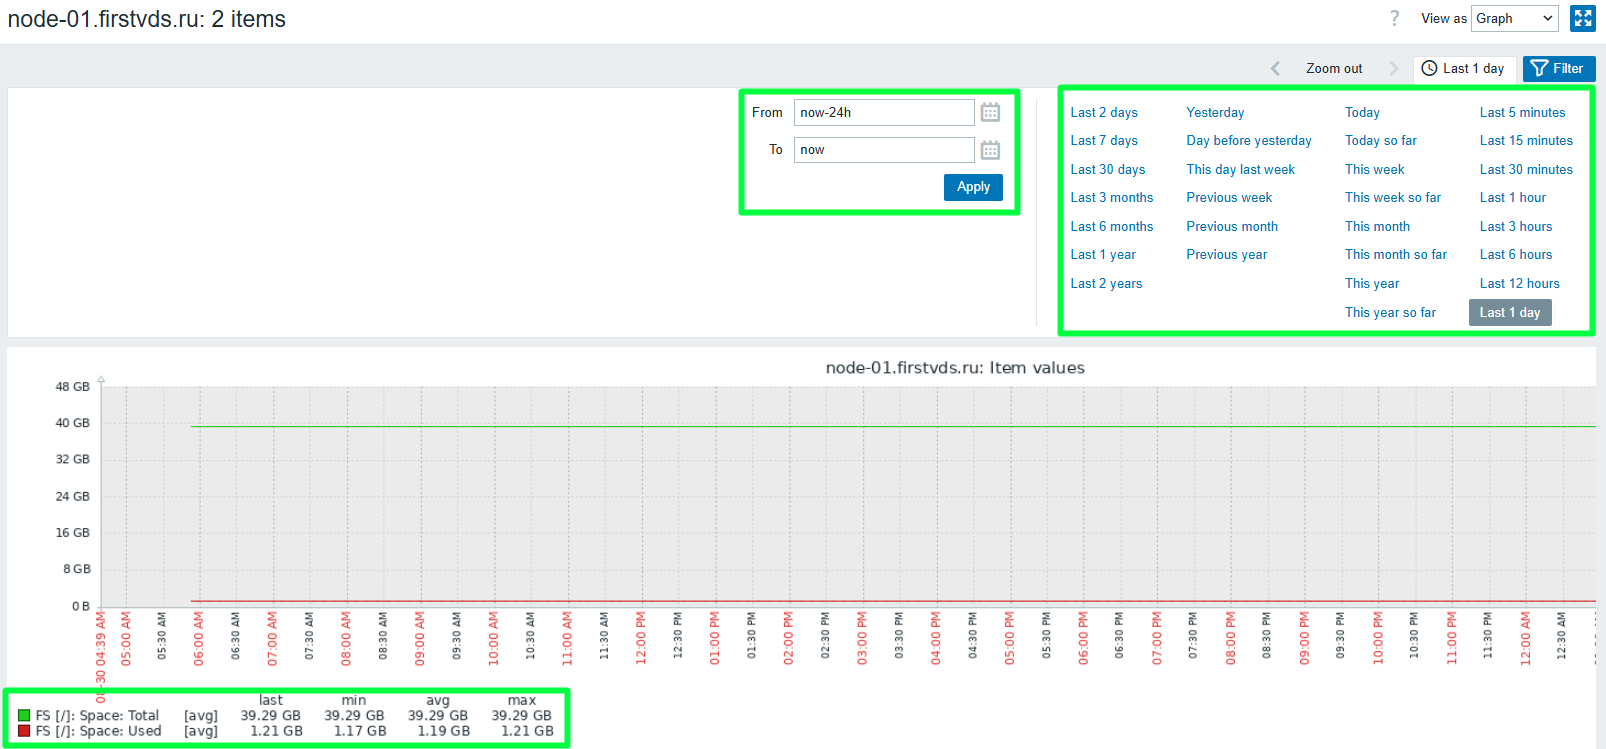Expand the View as Graph dropdown

pyautogui.click(x=1515, y=18)
